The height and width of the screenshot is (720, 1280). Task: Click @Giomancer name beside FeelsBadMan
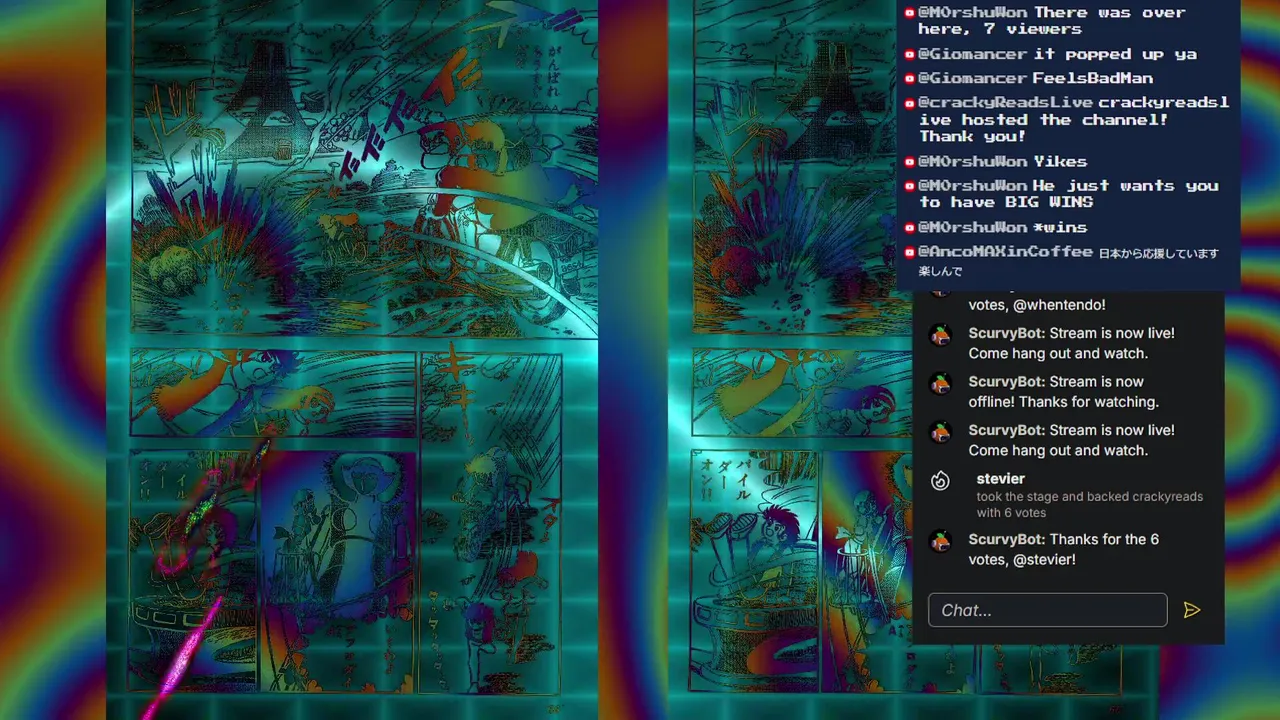pos(973,78)
